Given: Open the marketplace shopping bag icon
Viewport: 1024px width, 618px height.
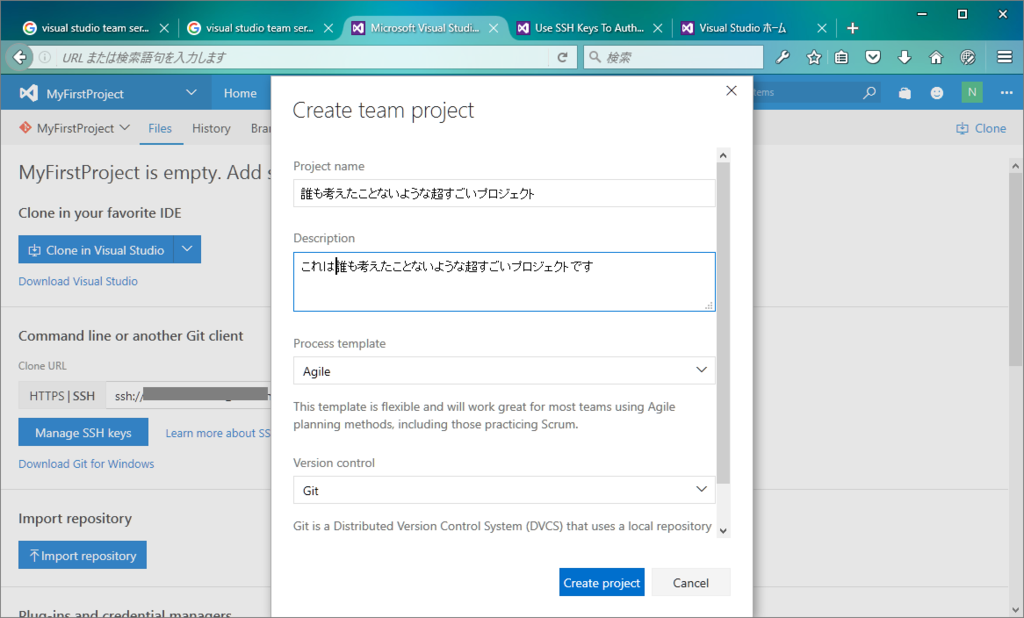Looking at the screenshot, I should (x=904, y=93).
